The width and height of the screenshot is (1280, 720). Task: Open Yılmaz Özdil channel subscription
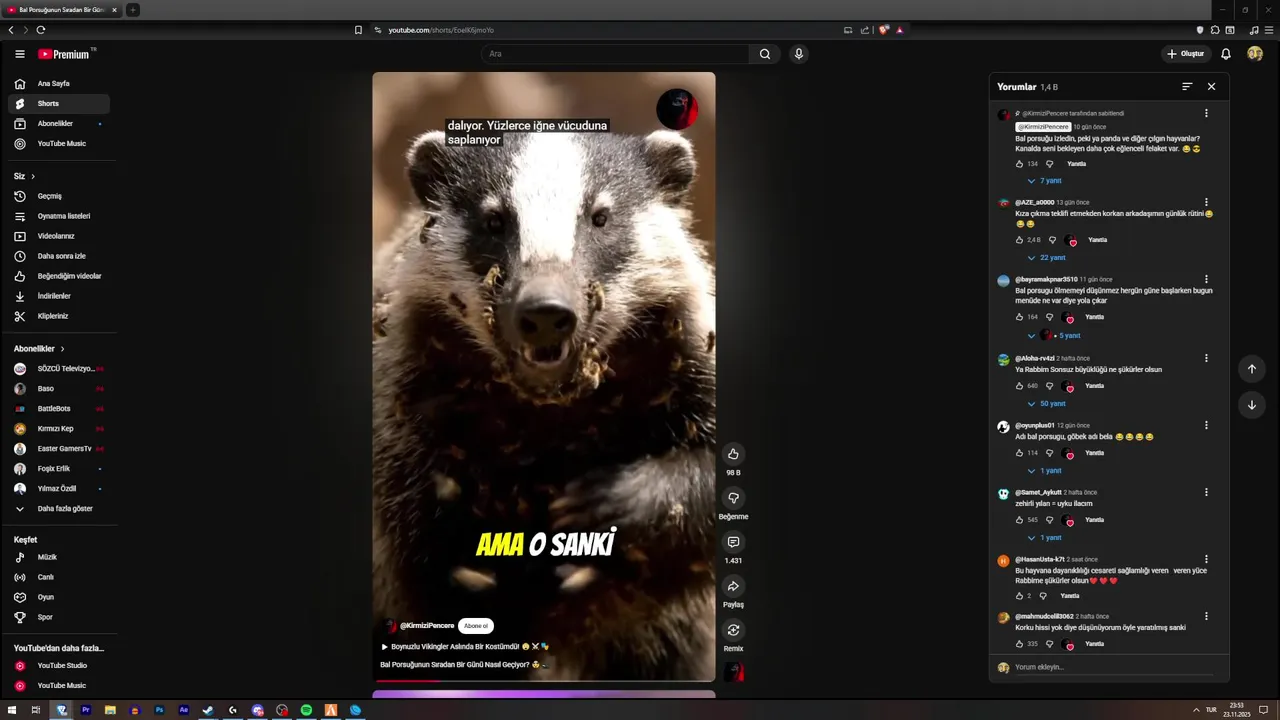pyautogui.click(x=59, y=489)
